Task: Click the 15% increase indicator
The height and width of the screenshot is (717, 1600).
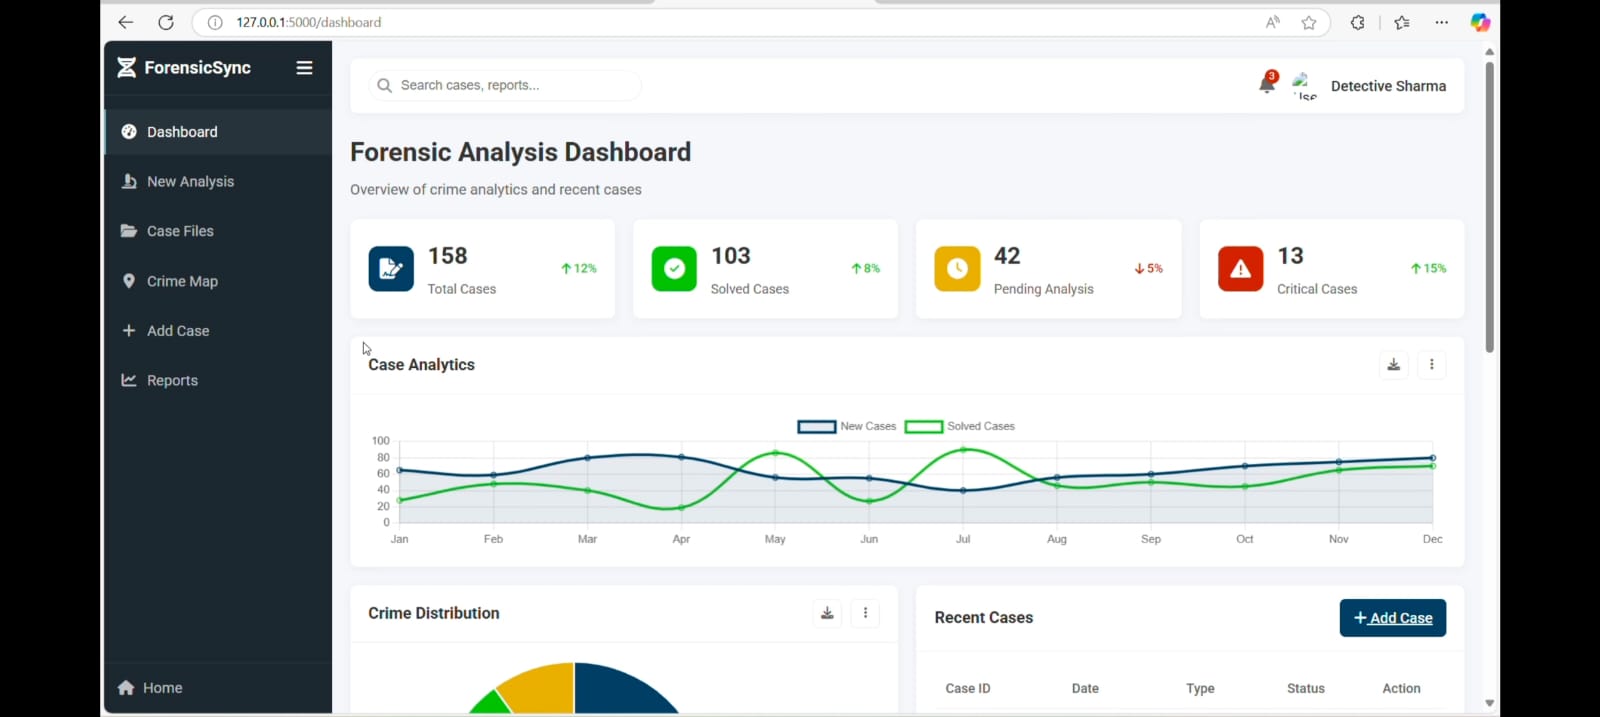Action: 1429,269
